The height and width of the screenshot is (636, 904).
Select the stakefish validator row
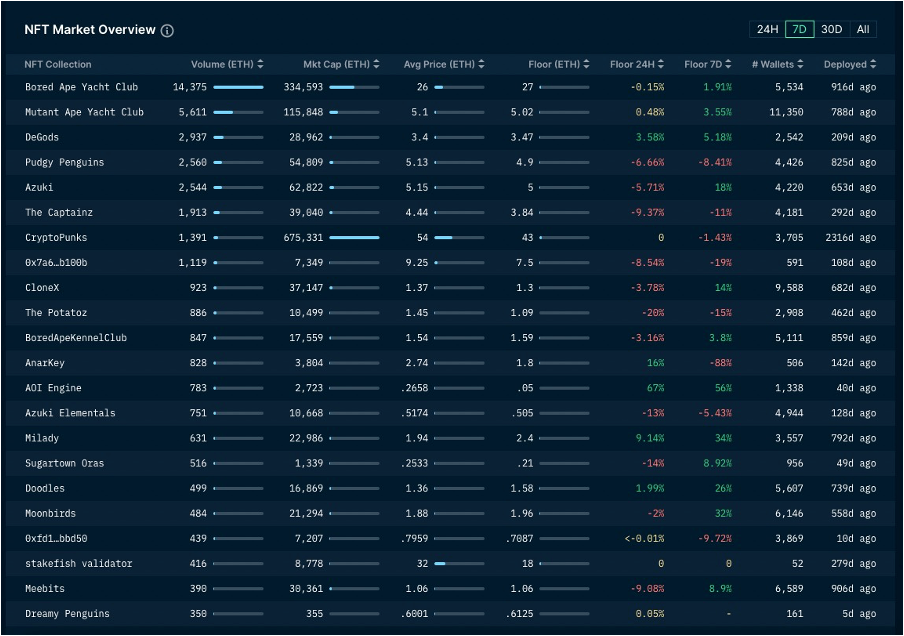click(x=78, y=564)
